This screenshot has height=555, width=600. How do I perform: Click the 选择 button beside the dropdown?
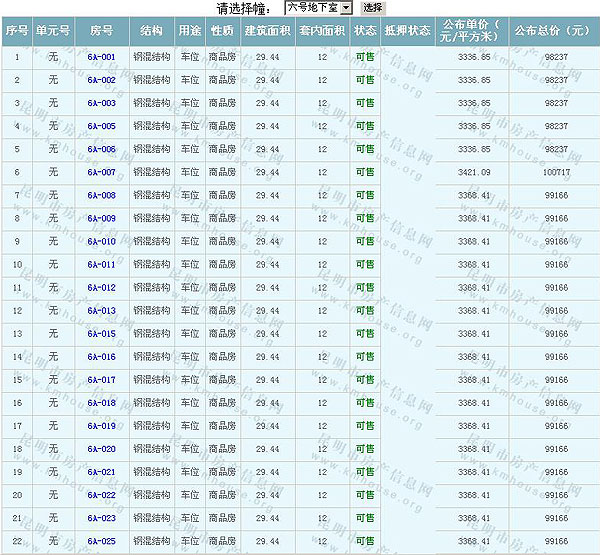point(372,7)
